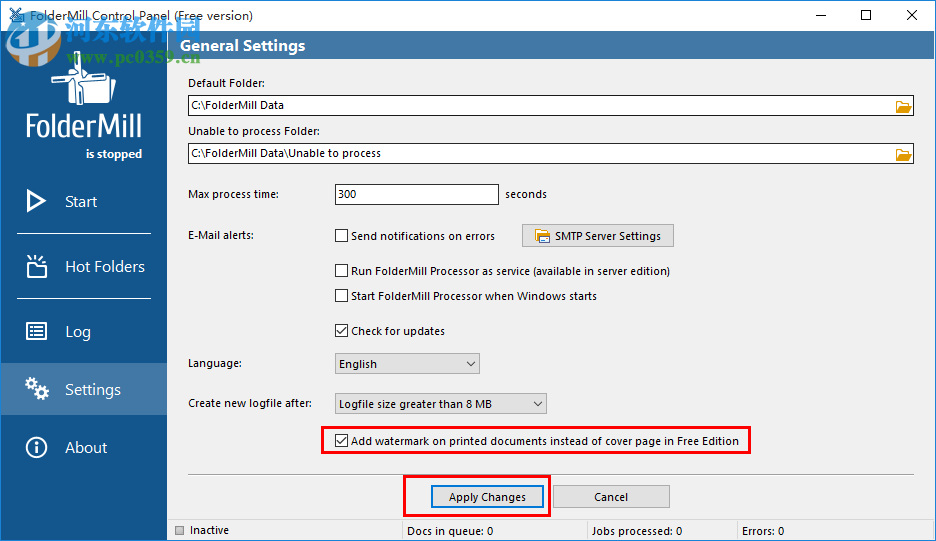
Task: Click the Cancel button
Action: tap(611, 497)
